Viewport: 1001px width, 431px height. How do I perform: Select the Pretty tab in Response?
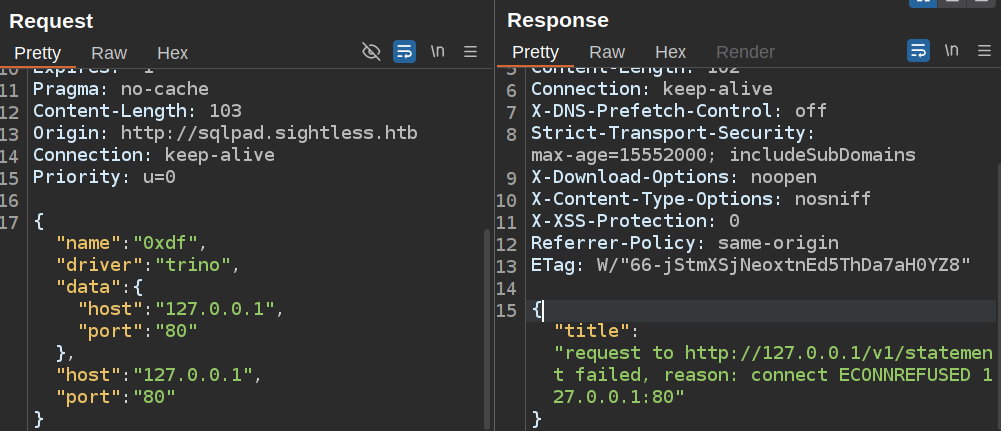pyautogui.click(x=536, y=52)
